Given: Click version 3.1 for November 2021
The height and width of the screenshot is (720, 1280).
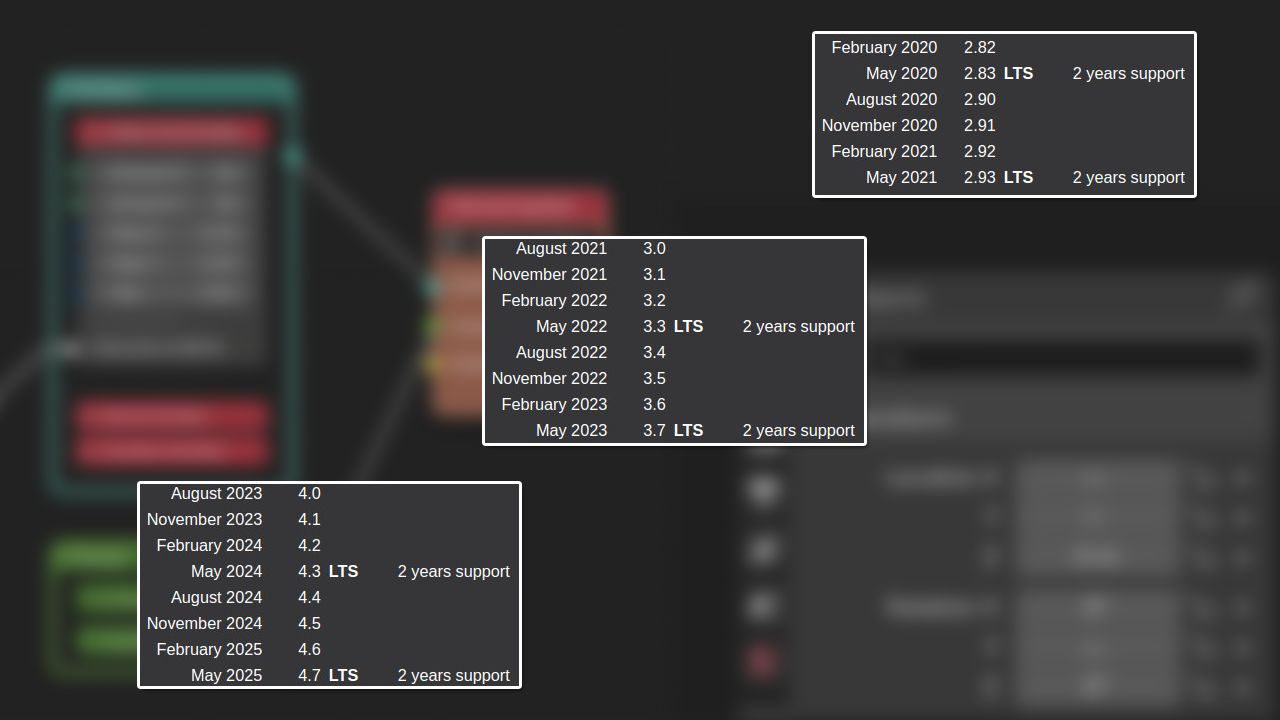Looking at the screenshot, I should tap(654, 274).
